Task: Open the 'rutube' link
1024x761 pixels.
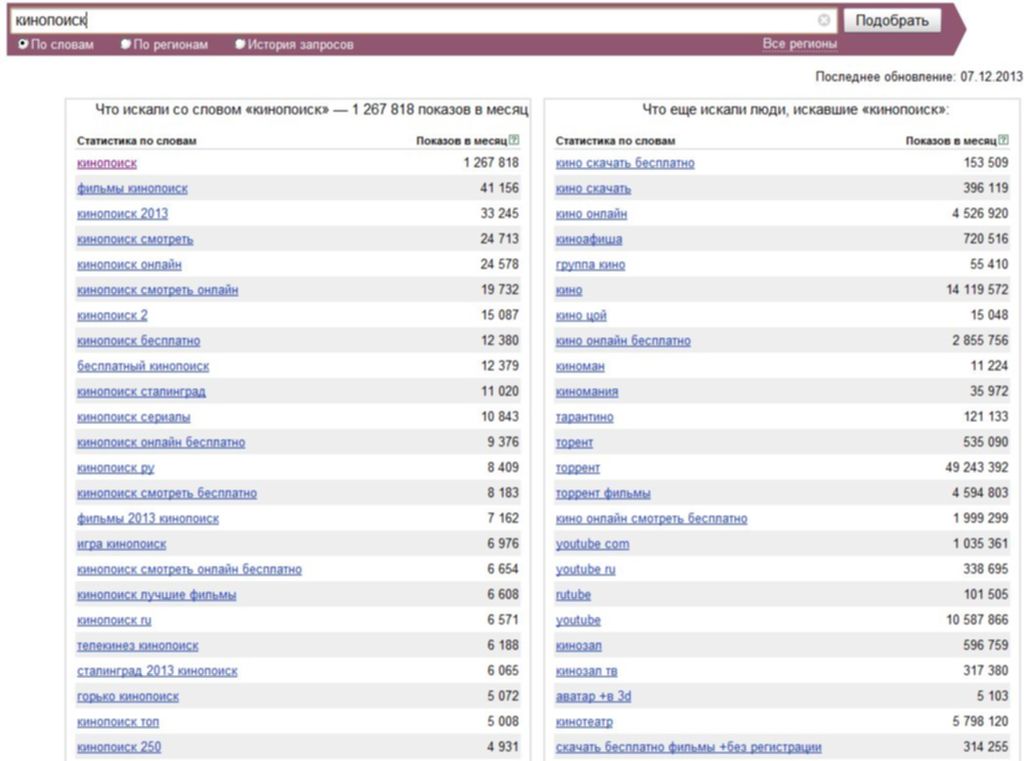Action: coord(573,595)
